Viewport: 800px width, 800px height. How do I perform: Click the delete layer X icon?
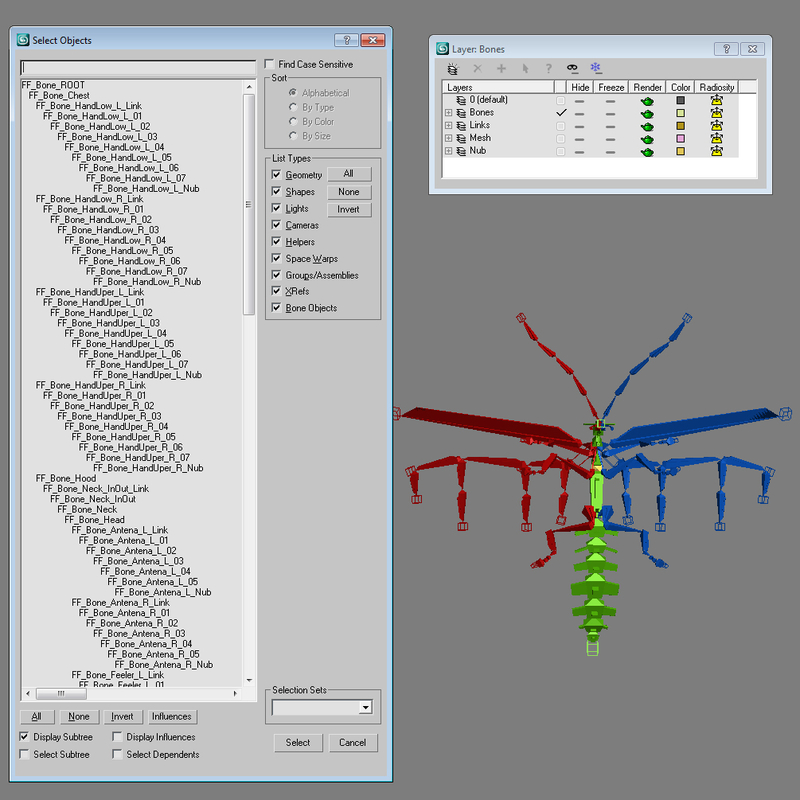tap(476, 68)
